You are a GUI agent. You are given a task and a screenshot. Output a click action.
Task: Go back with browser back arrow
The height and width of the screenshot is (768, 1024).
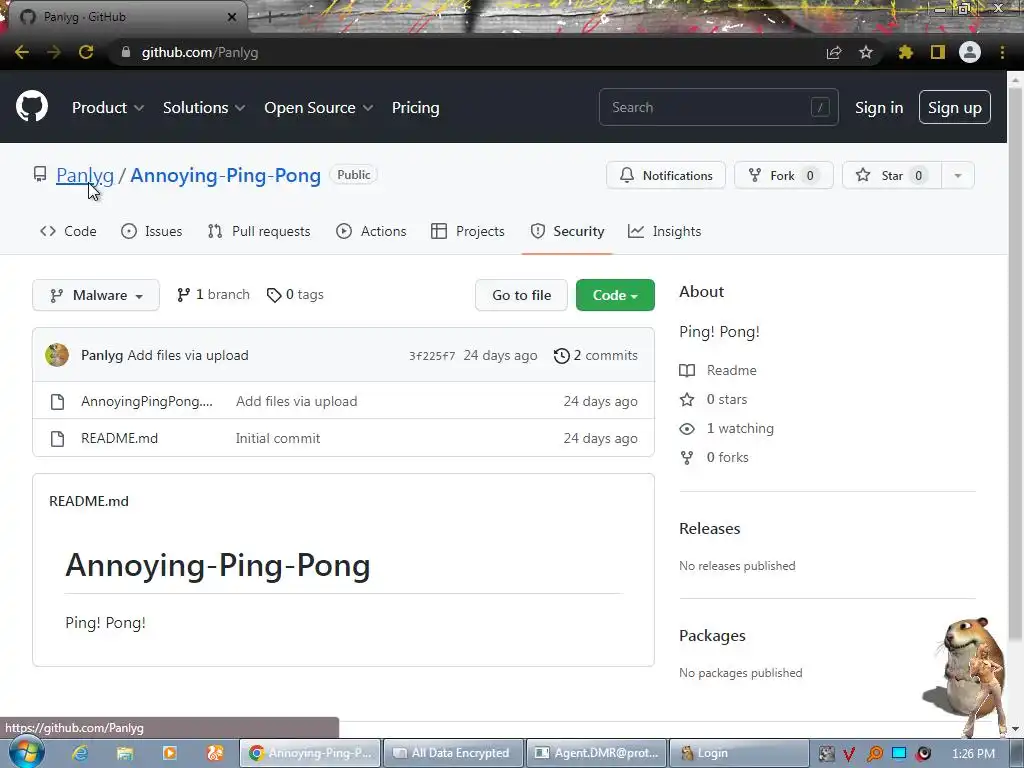[x=22, y=52]
